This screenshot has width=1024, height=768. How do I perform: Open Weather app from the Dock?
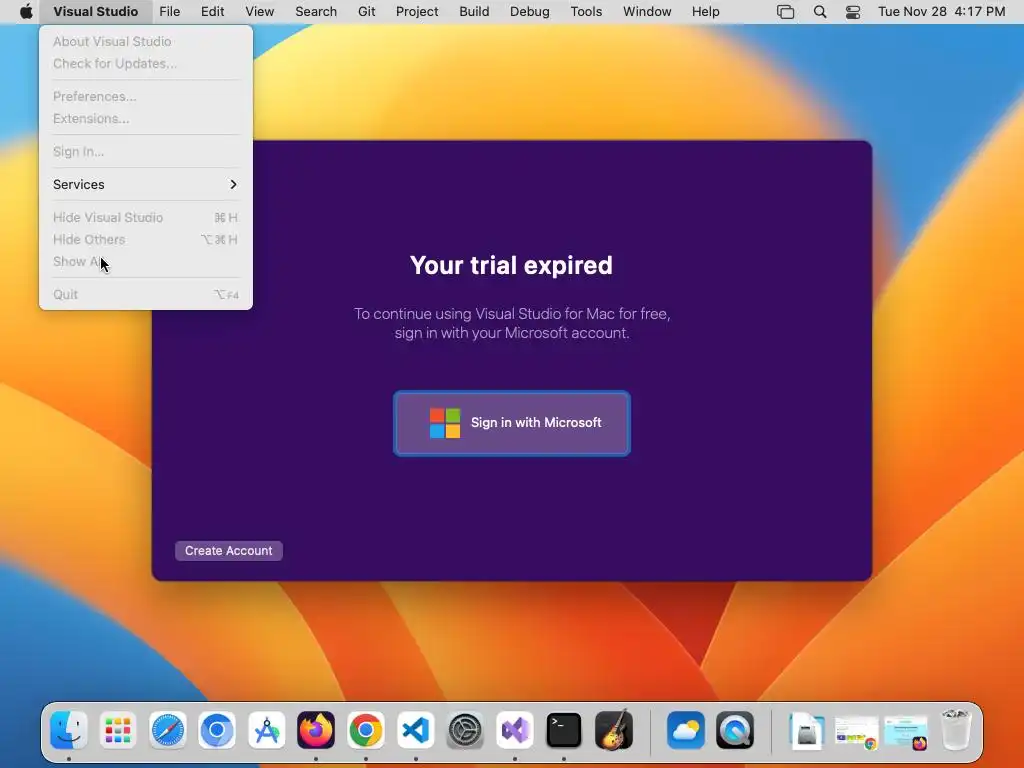pos(686,730)
